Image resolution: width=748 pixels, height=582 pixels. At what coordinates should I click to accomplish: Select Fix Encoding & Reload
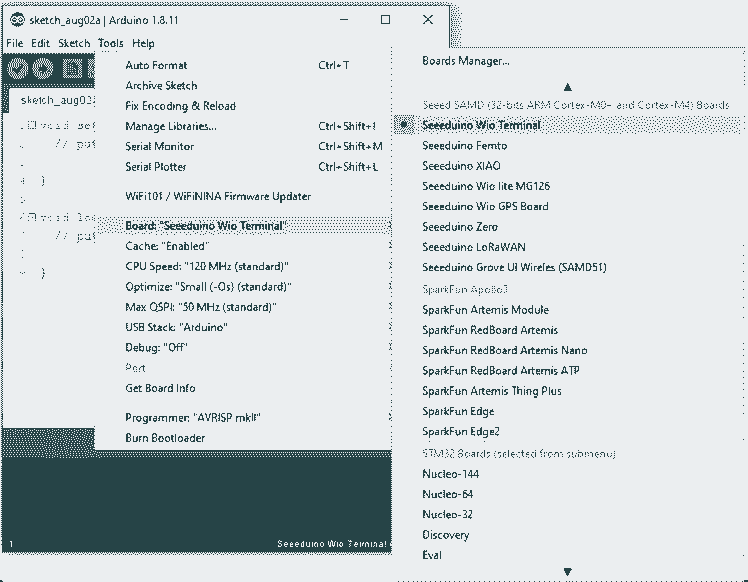tap(243, 106)
